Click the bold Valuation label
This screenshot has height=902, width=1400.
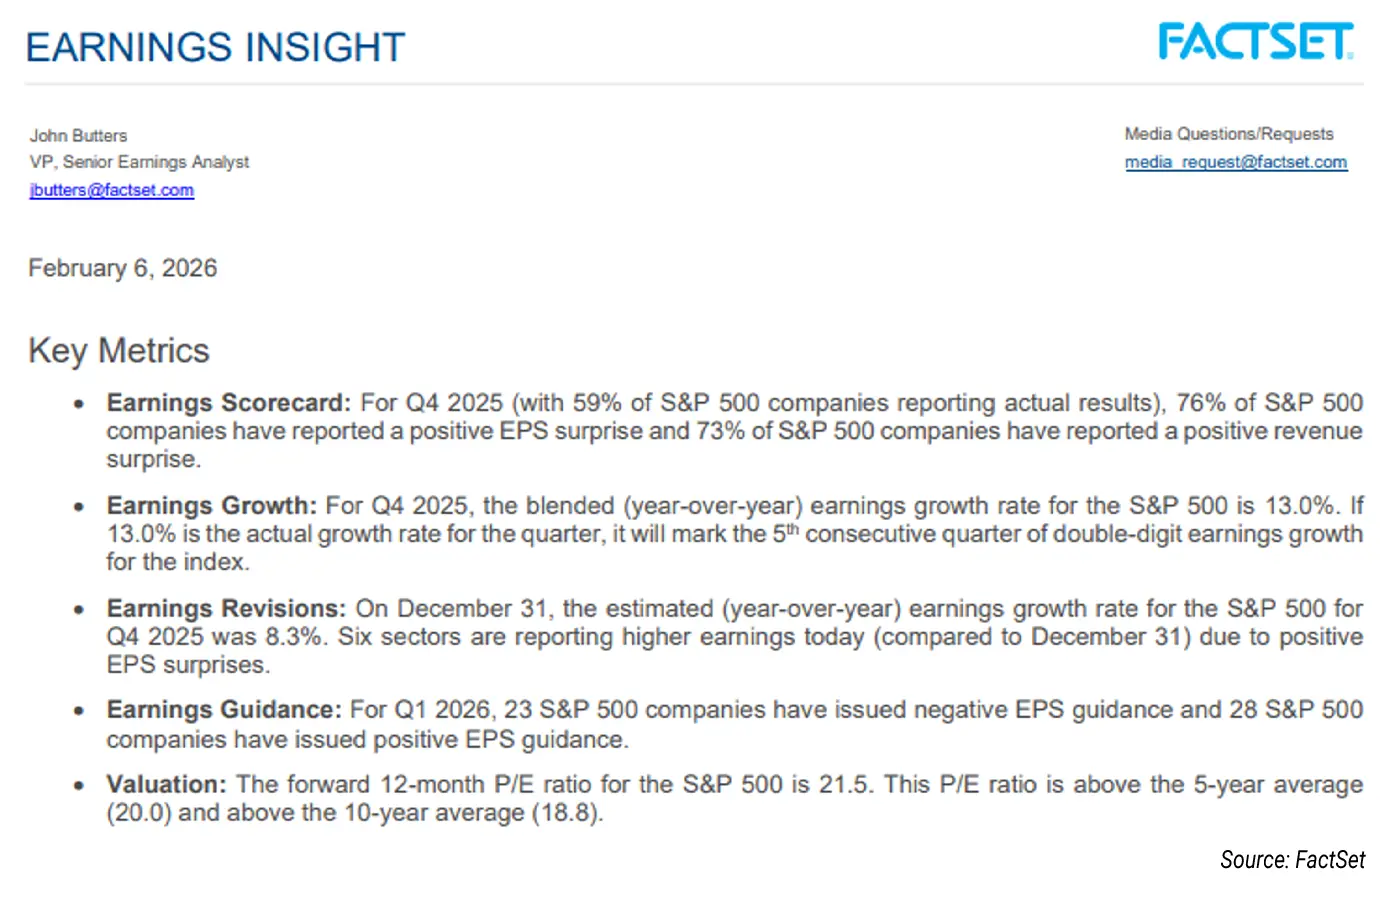click(166, 785)
